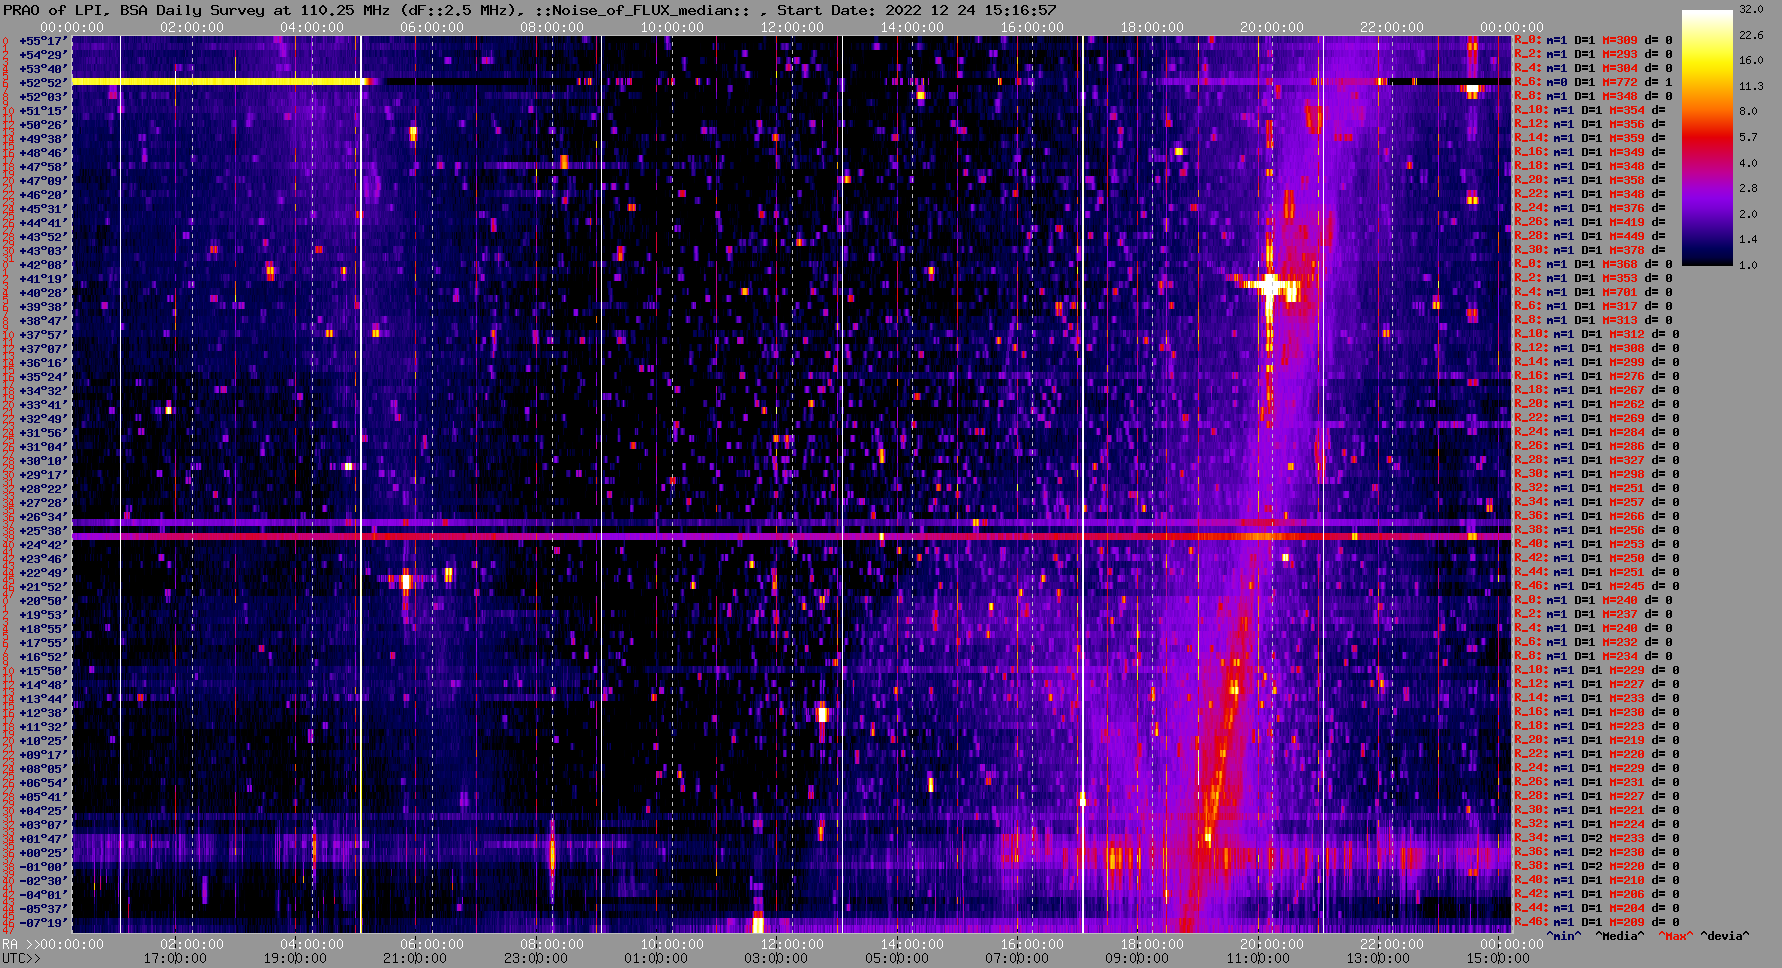Click the 32.0 value on the color scale

tap(1751, 9)
